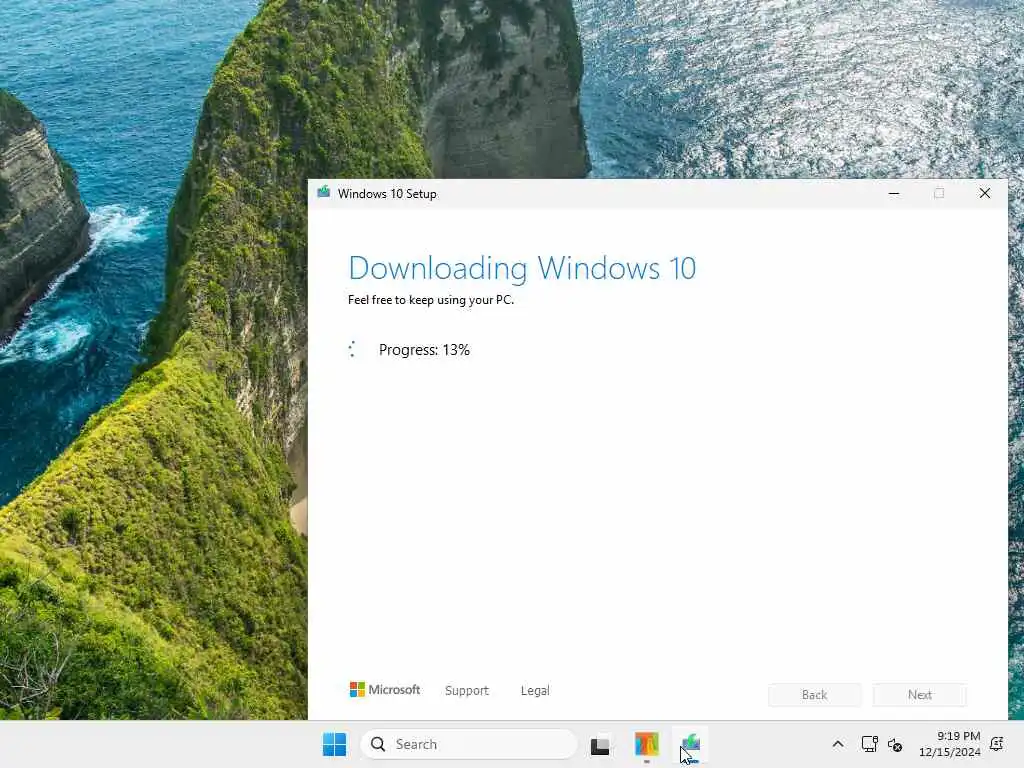Expand the hidden system tray icons chevron

[x=838, y=744]
